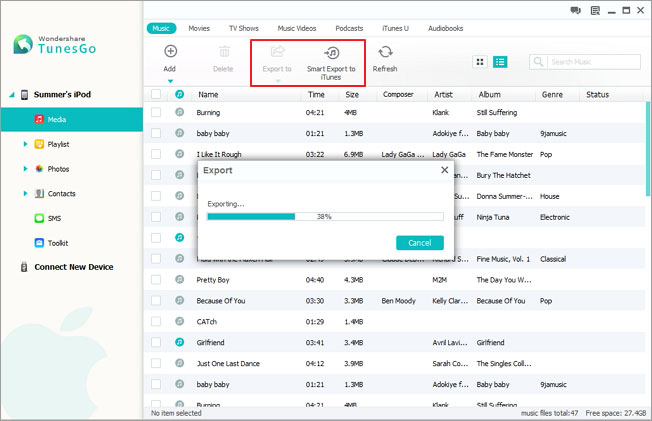Open the notes icon in title bar

(595, 10)
